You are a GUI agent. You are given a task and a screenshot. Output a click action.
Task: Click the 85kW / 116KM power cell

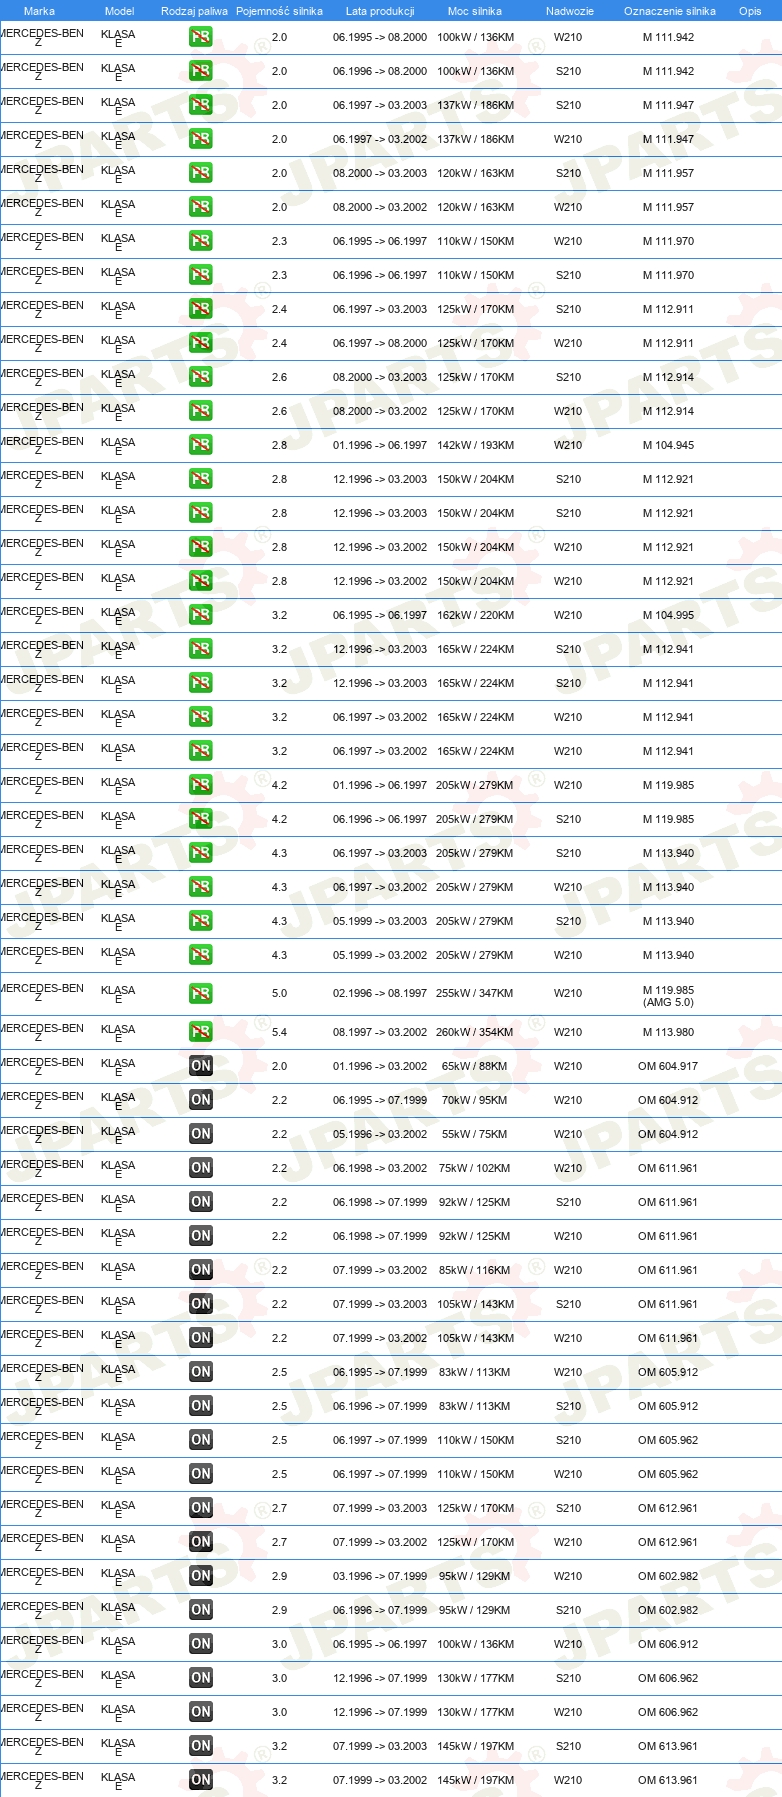(x=475, y=1271)
